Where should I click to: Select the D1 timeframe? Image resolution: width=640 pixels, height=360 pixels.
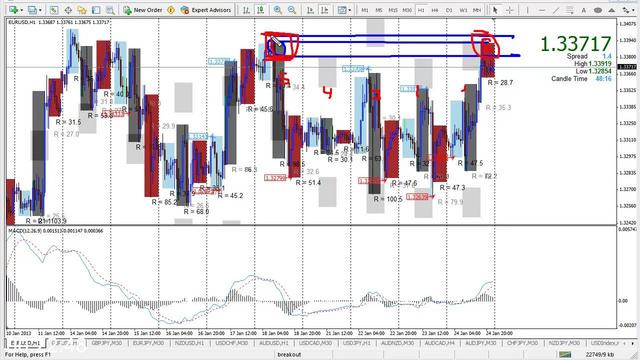pos(449,10)
